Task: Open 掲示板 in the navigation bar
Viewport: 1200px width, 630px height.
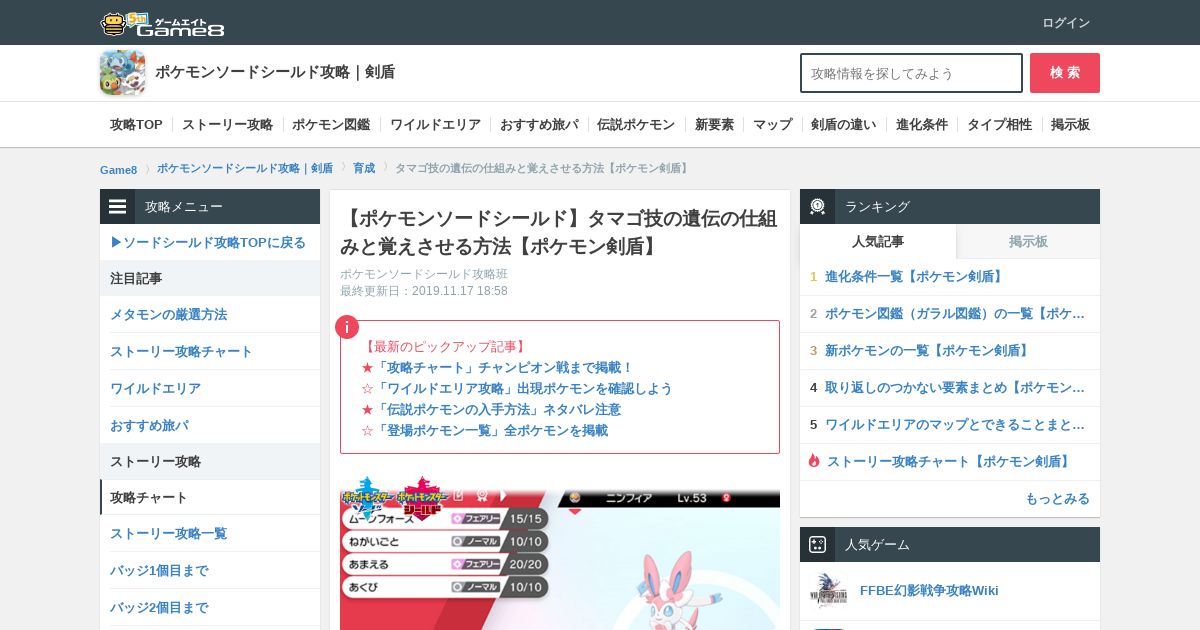Action: (x=1070, y=125)
